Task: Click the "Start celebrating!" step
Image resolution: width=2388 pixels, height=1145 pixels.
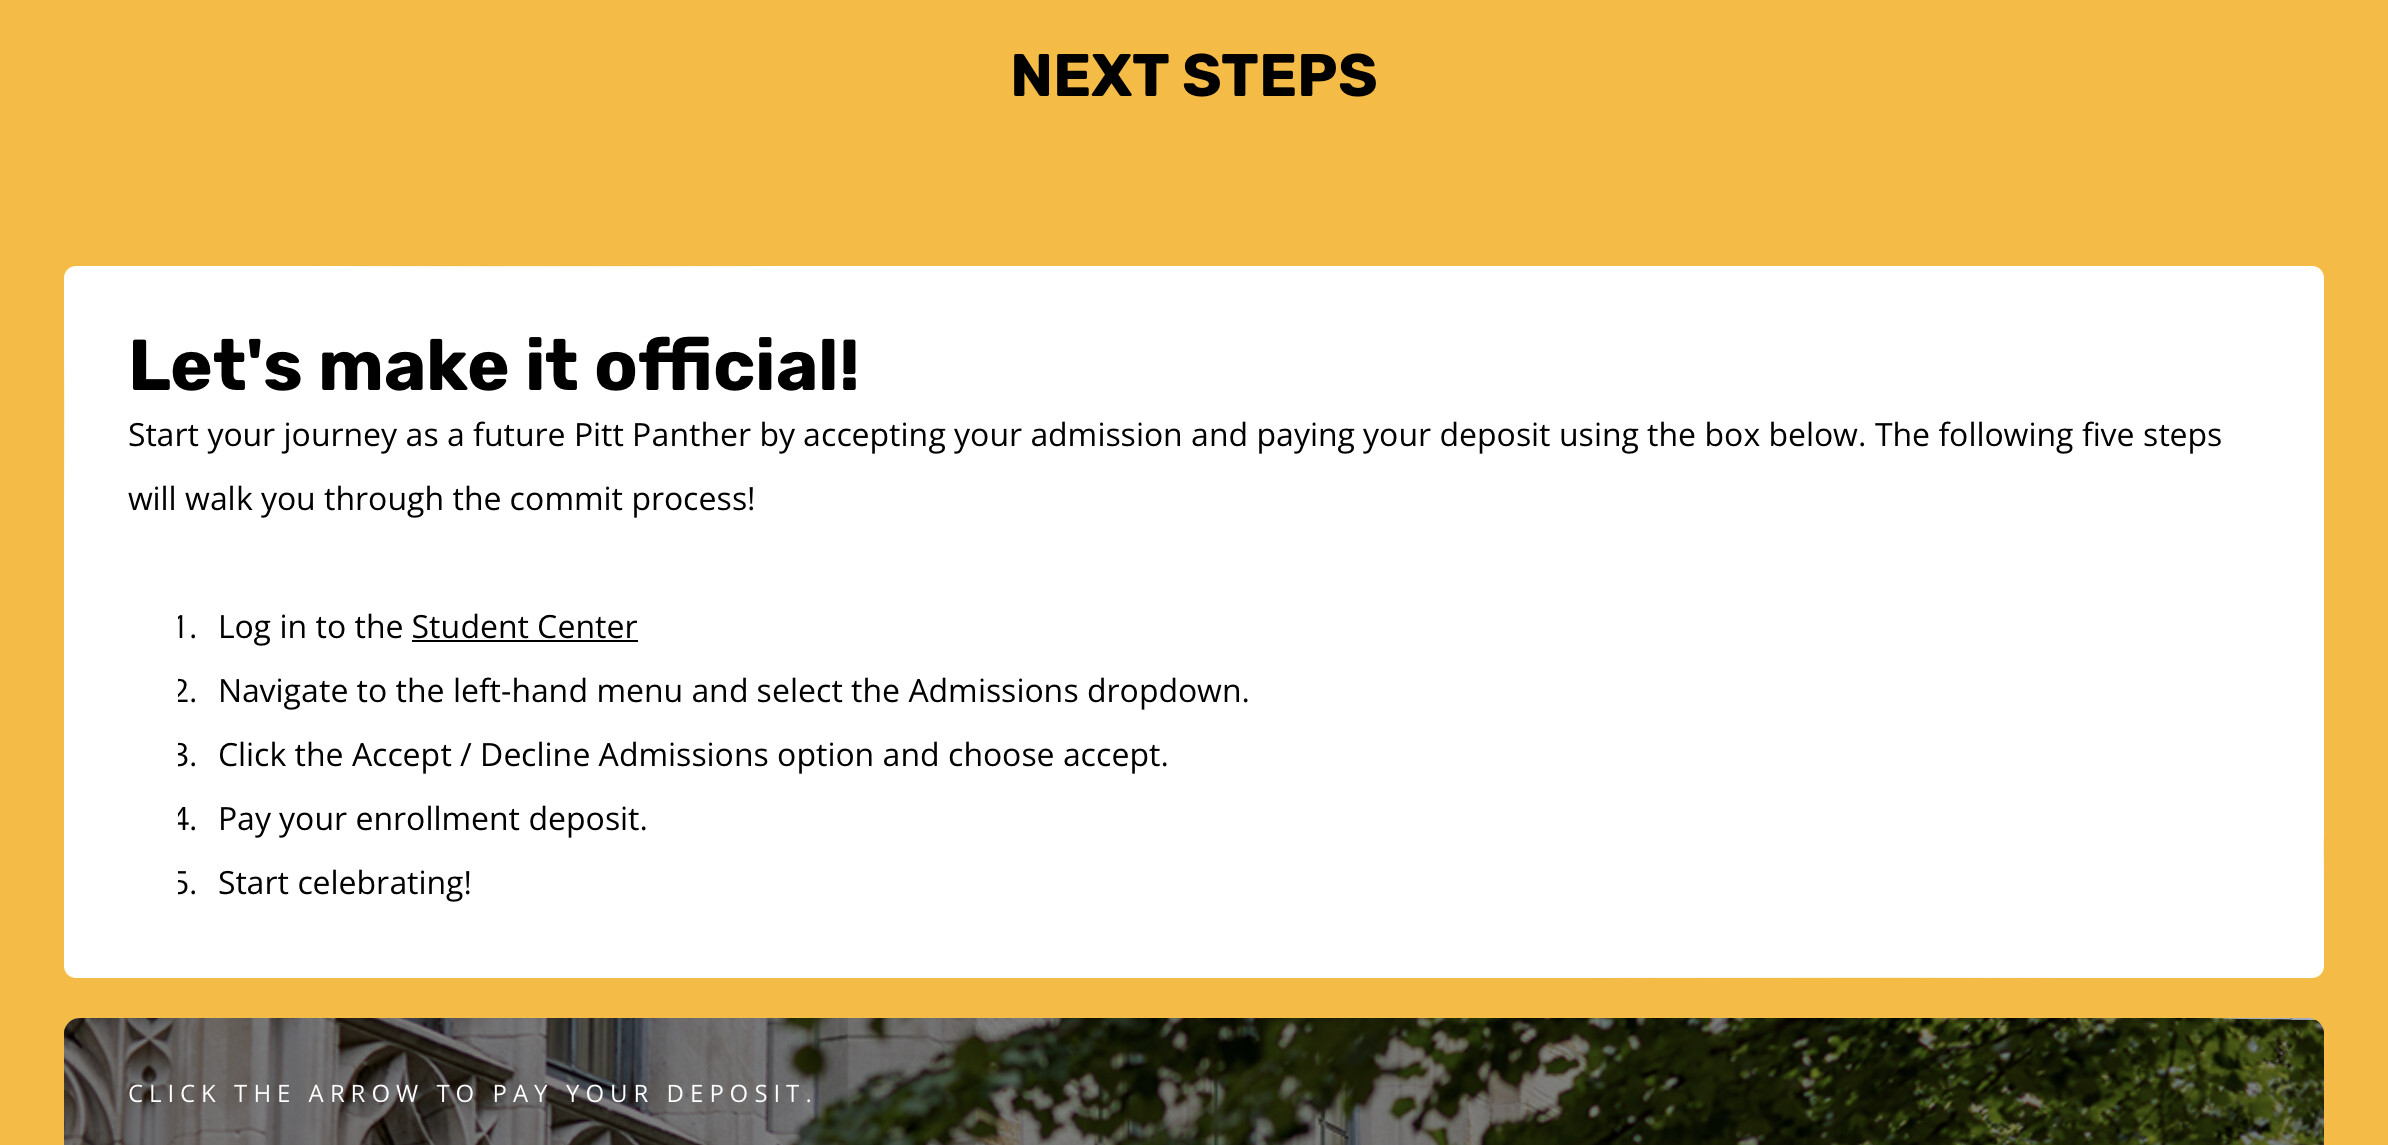Action: pos(344,883)
